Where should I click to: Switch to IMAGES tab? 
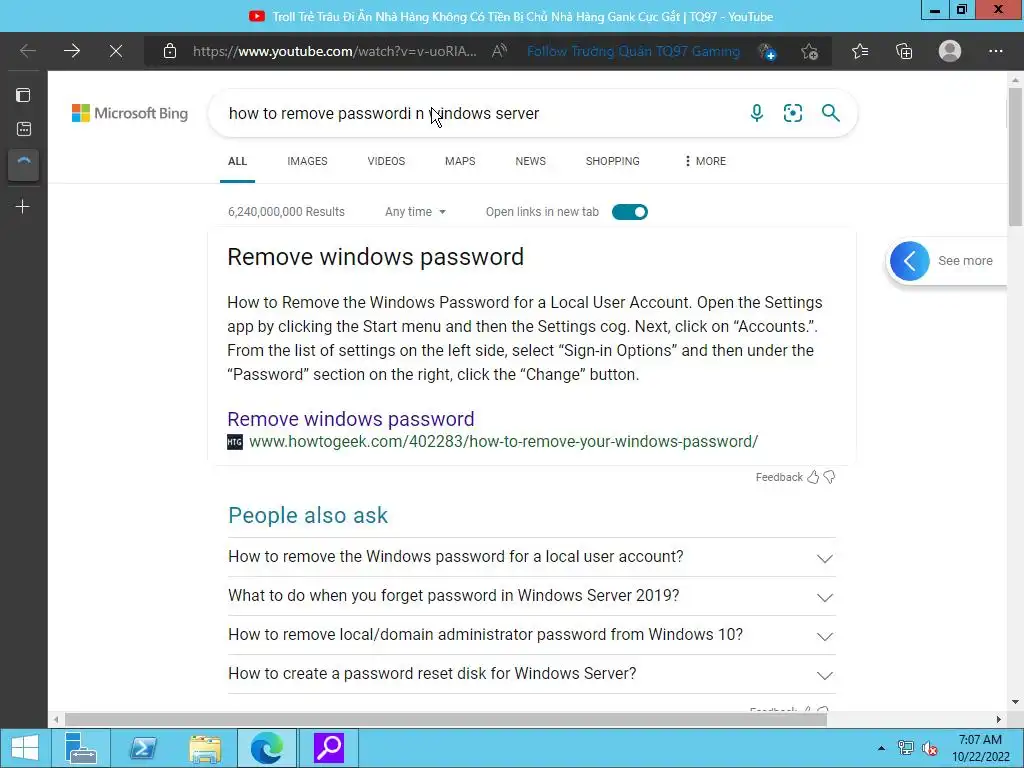[308, 161]
